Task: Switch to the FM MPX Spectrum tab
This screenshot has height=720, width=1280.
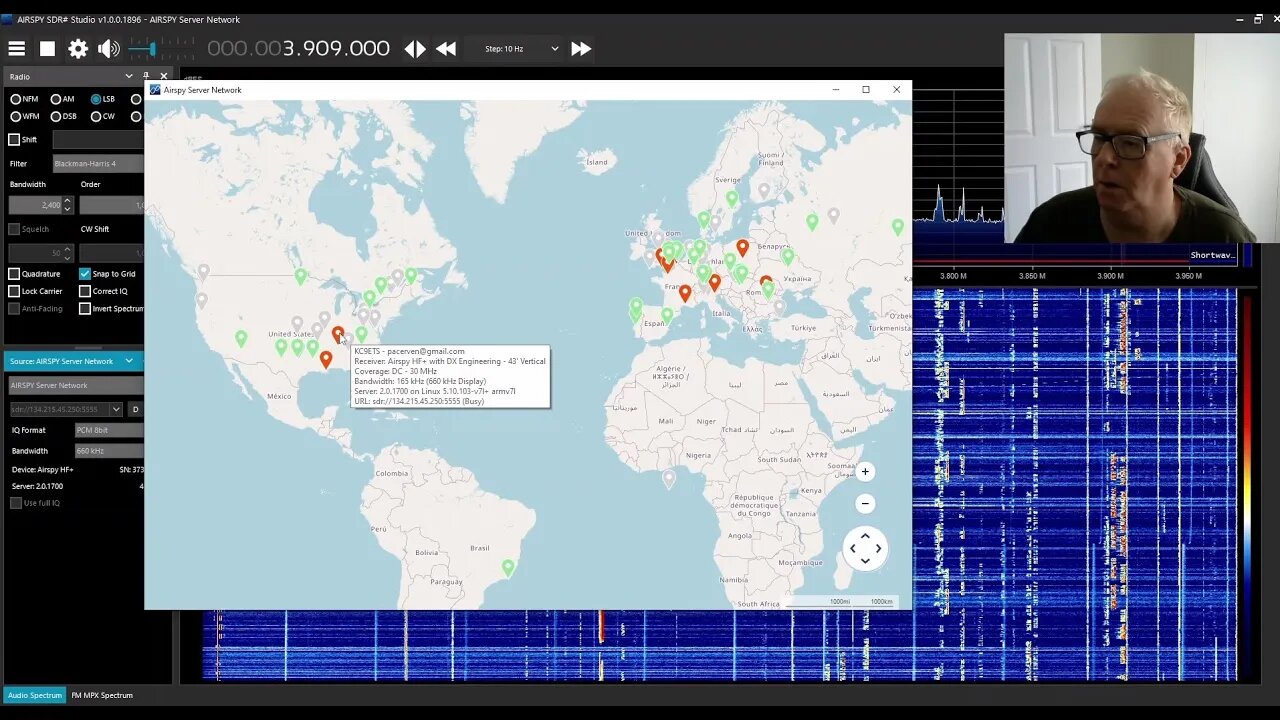Action: click(x=102, y=695)
